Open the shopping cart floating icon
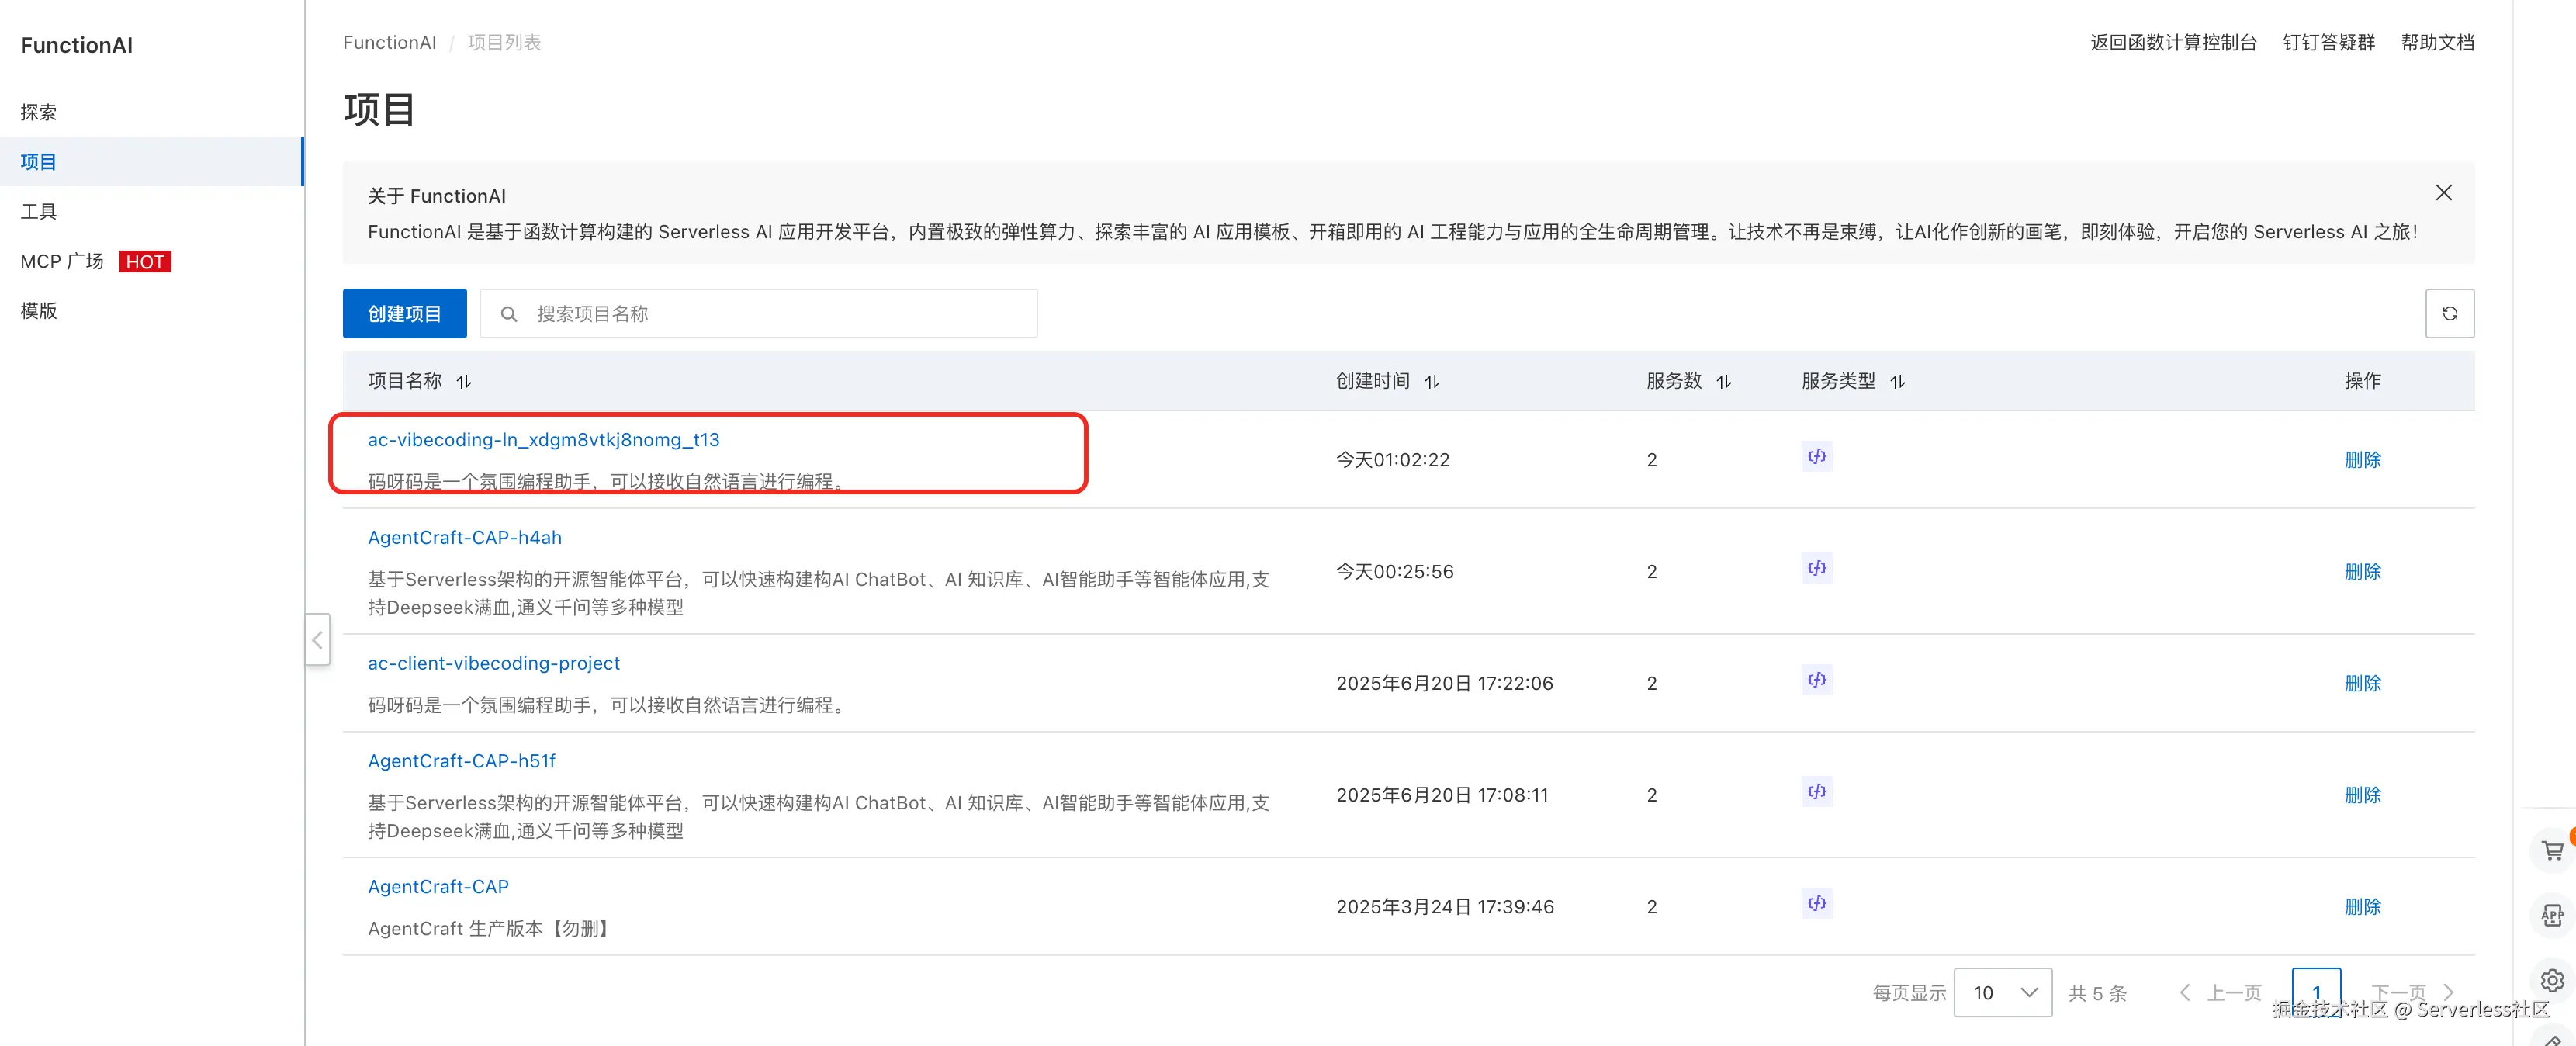This screenshot has width=2576, height=1046. point(2552,850)
